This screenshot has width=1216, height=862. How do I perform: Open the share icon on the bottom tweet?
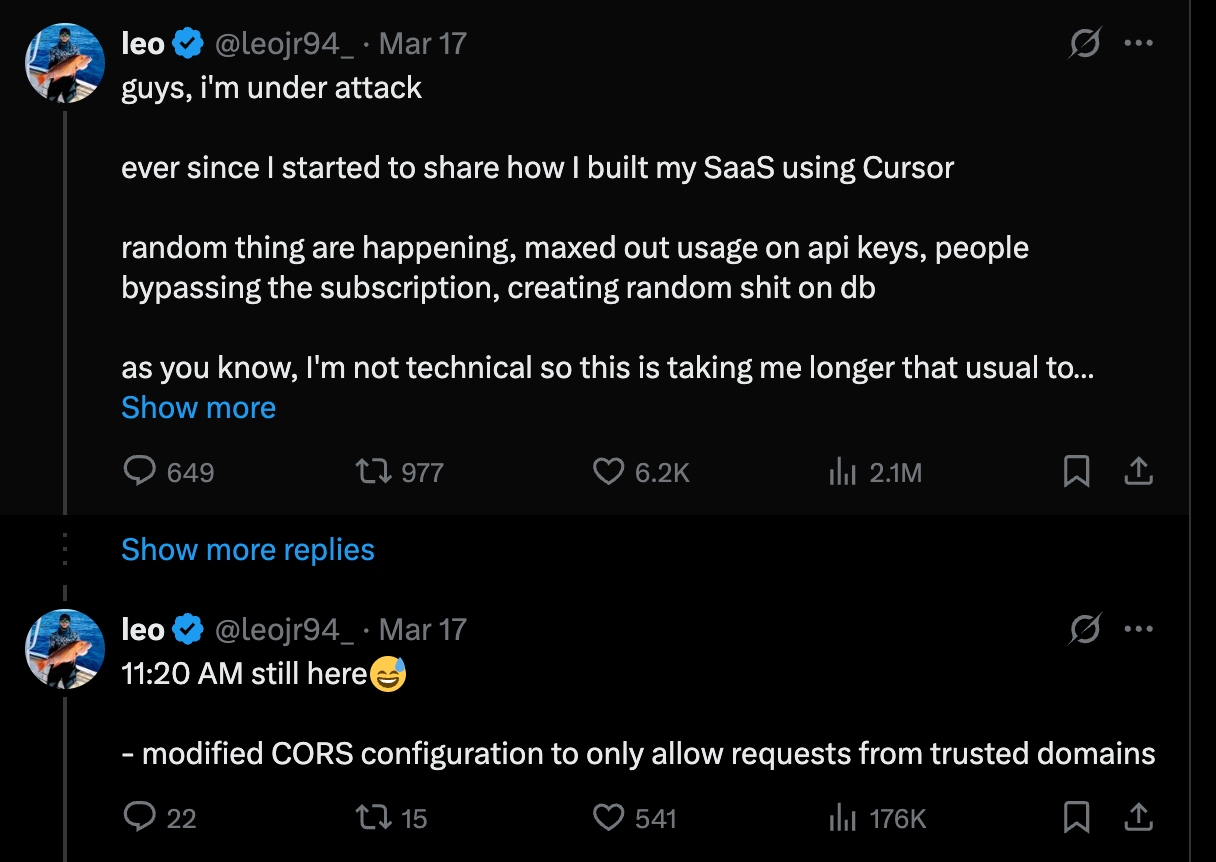point(1138,817)
